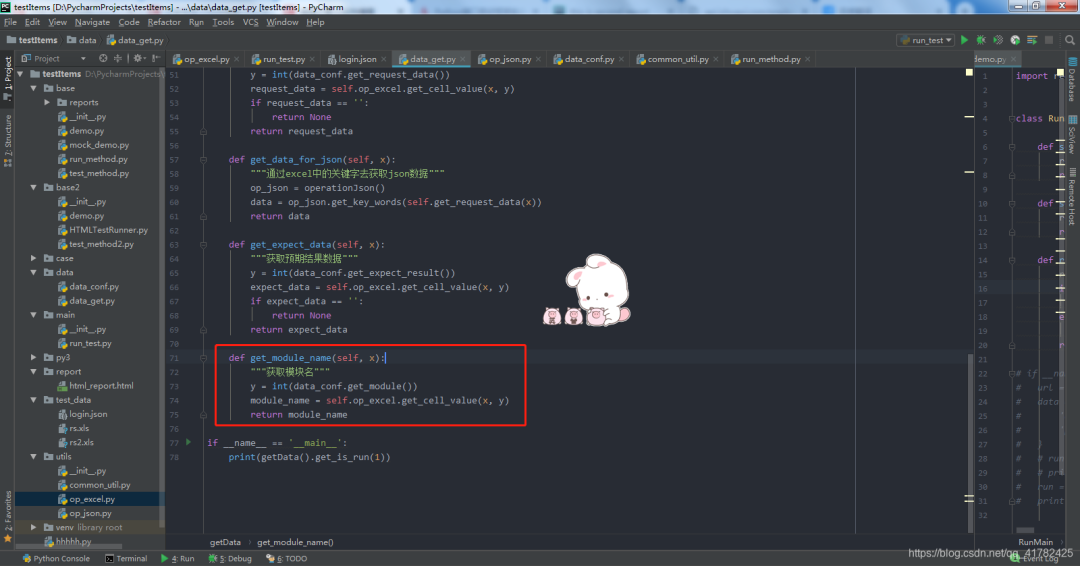The width and height of the screenshot is (1080, 566).
Task: Open the Refactor menu
Action: coord(164,22)
